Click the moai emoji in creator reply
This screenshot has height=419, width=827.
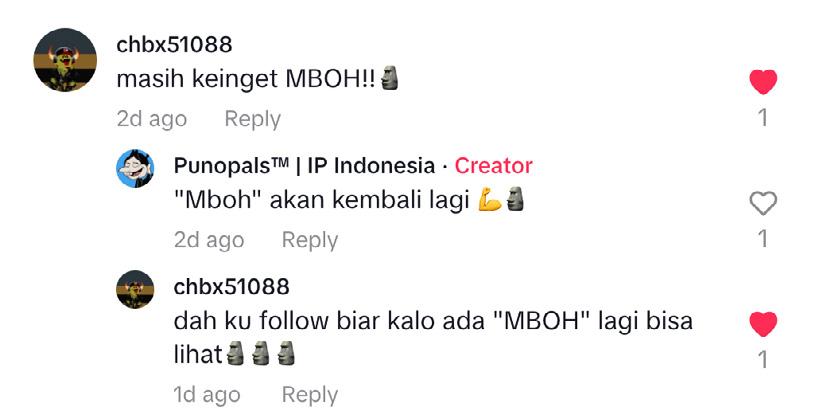pos(515,199)
